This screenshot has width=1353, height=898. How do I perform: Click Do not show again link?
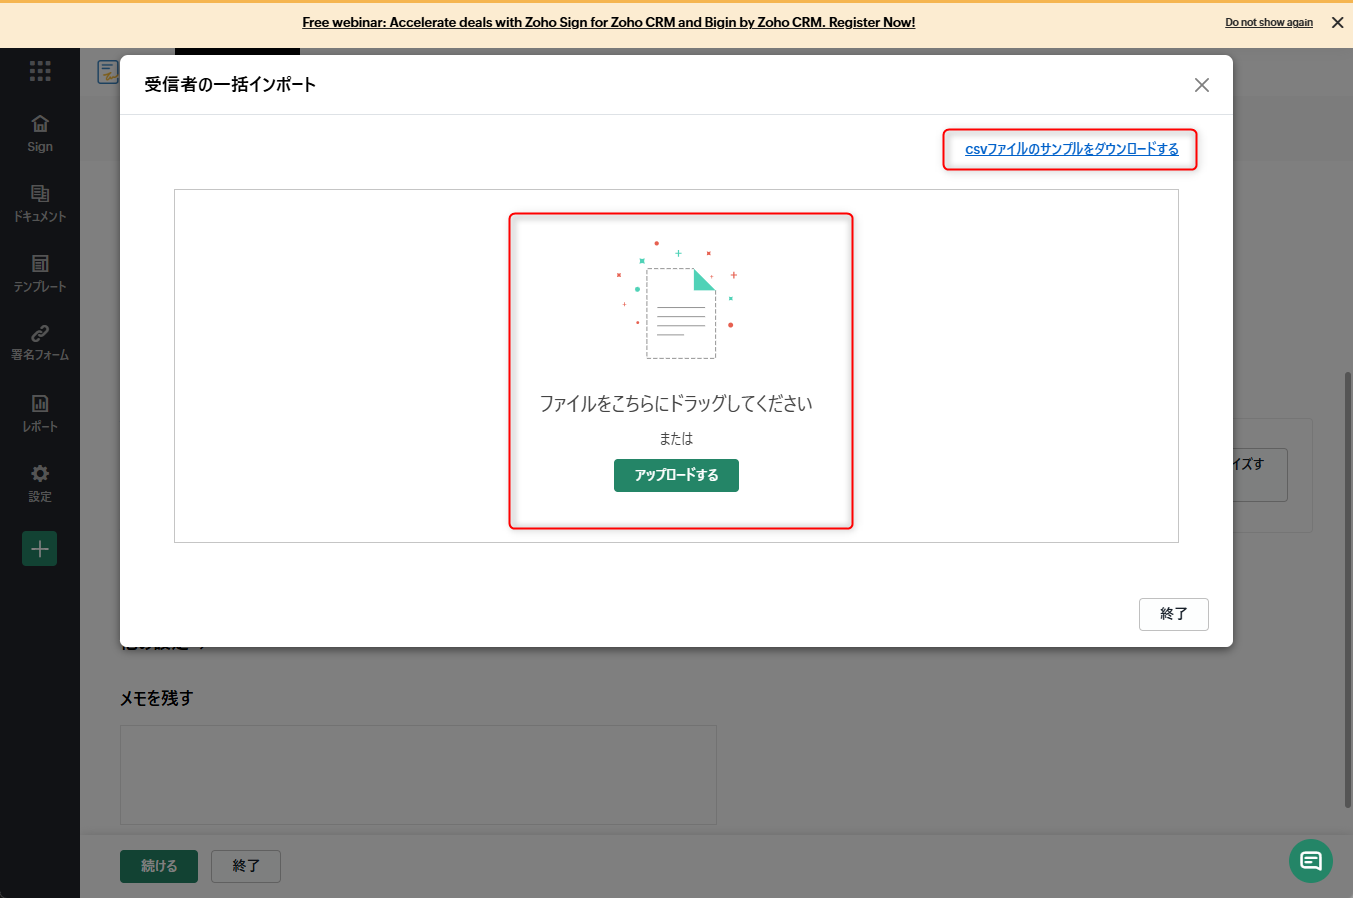click(1268, 22)
